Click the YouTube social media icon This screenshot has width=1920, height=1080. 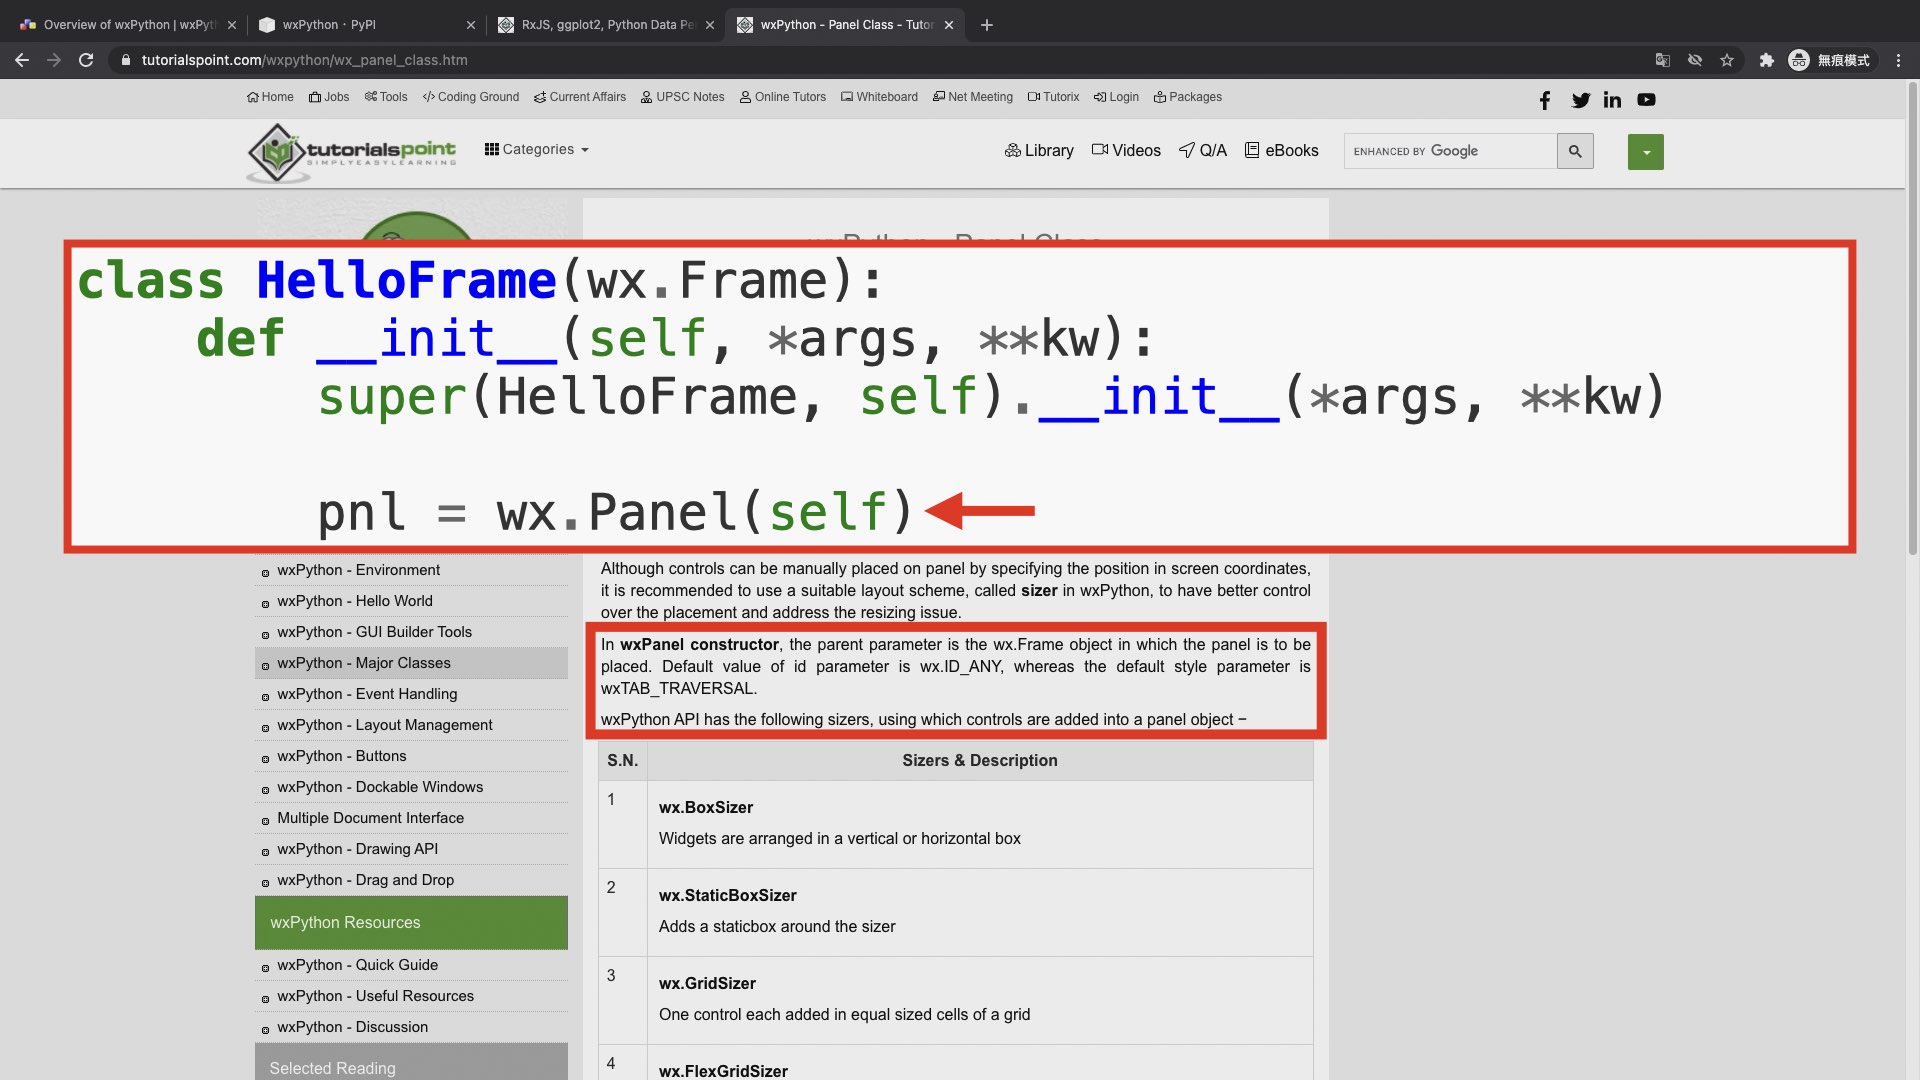(x=1647, y=99)
